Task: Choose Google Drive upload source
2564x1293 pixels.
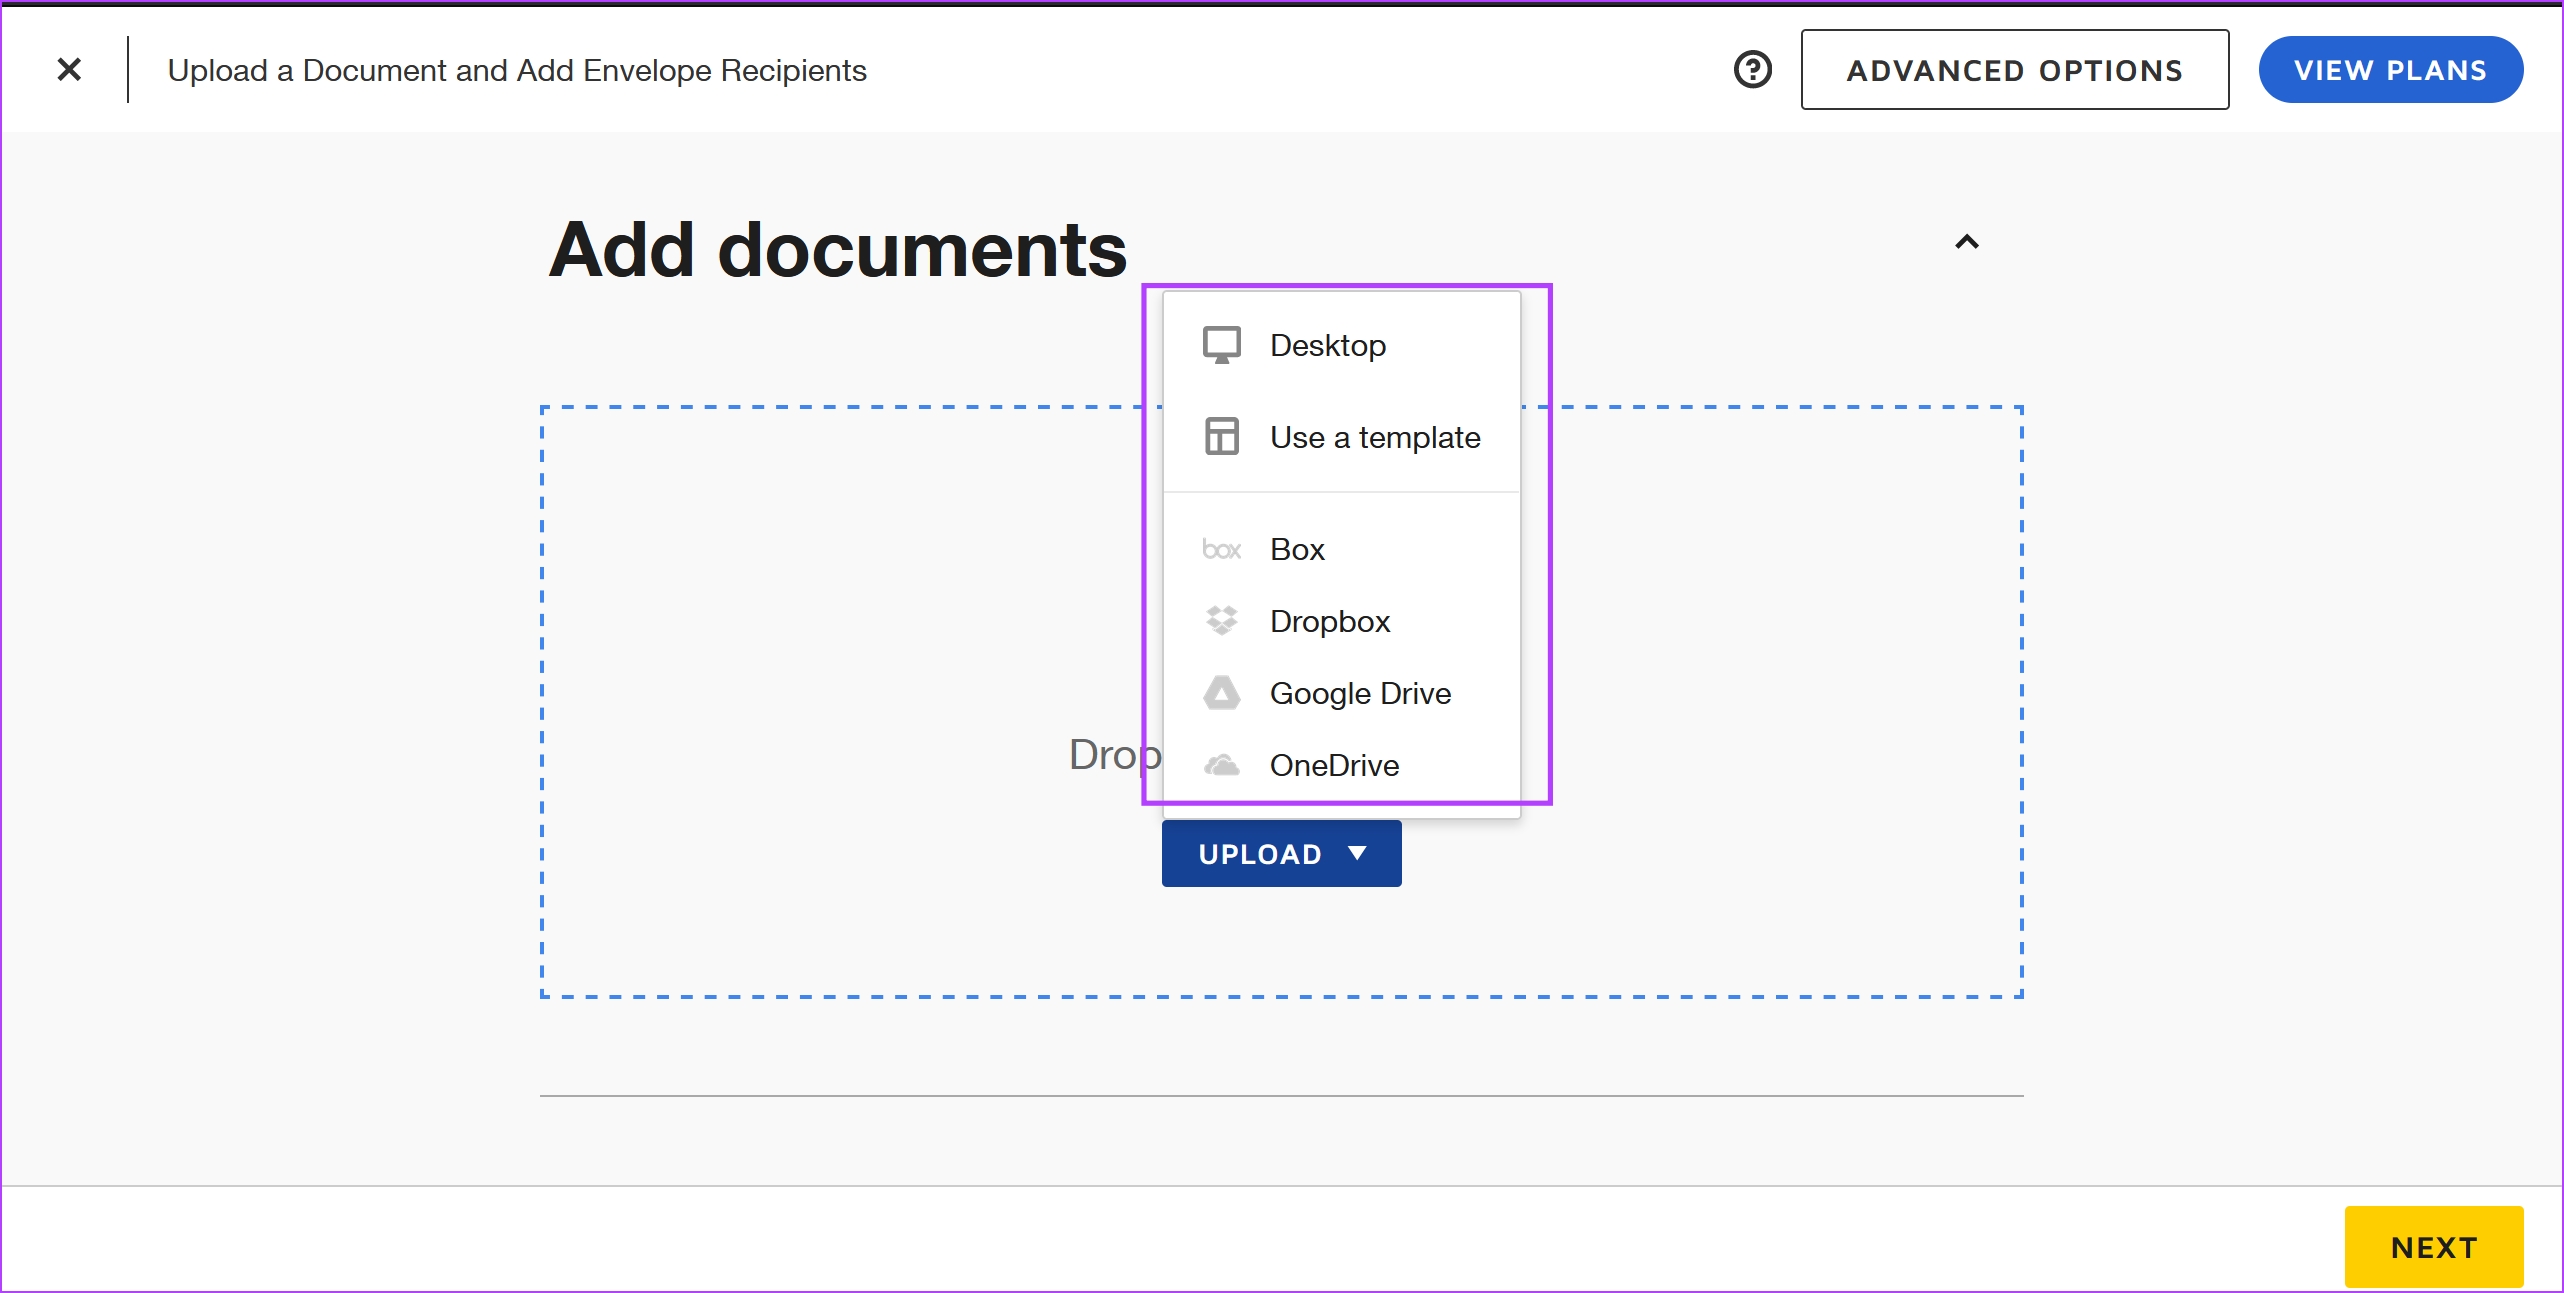Action: click(1341, 693)
